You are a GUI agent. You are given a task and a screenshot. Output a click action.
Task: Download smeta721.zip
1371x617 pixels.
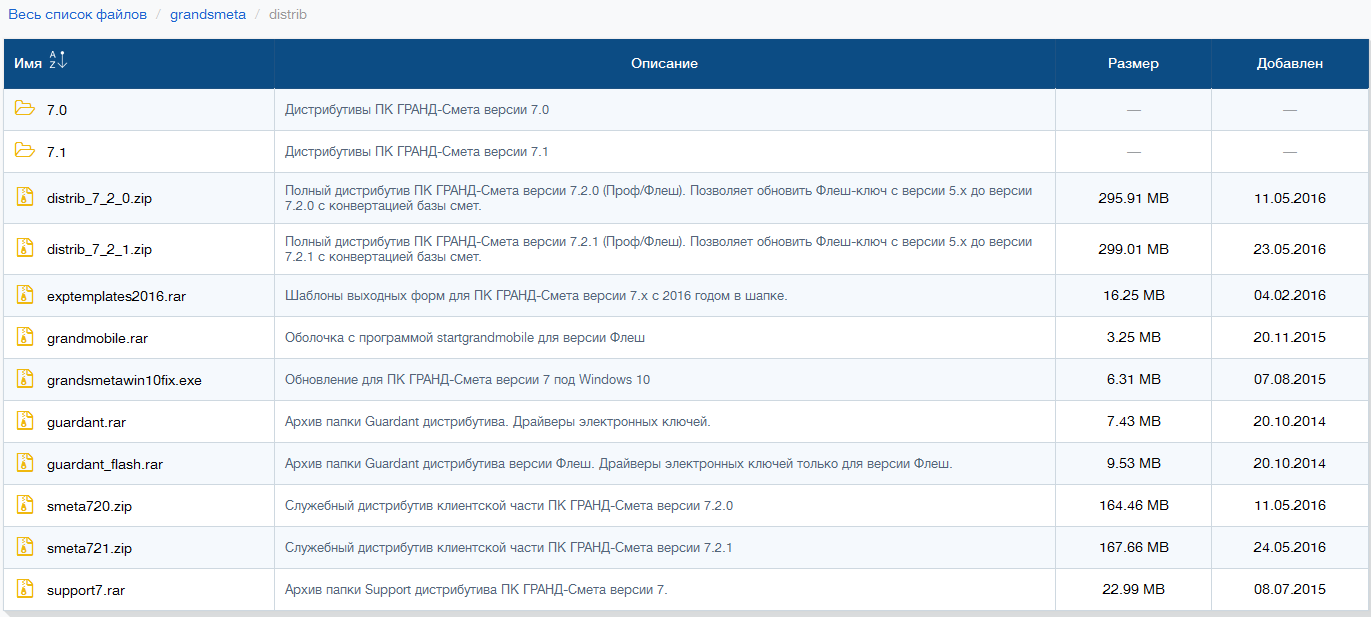pyautogui.click(x=89, y=548)
